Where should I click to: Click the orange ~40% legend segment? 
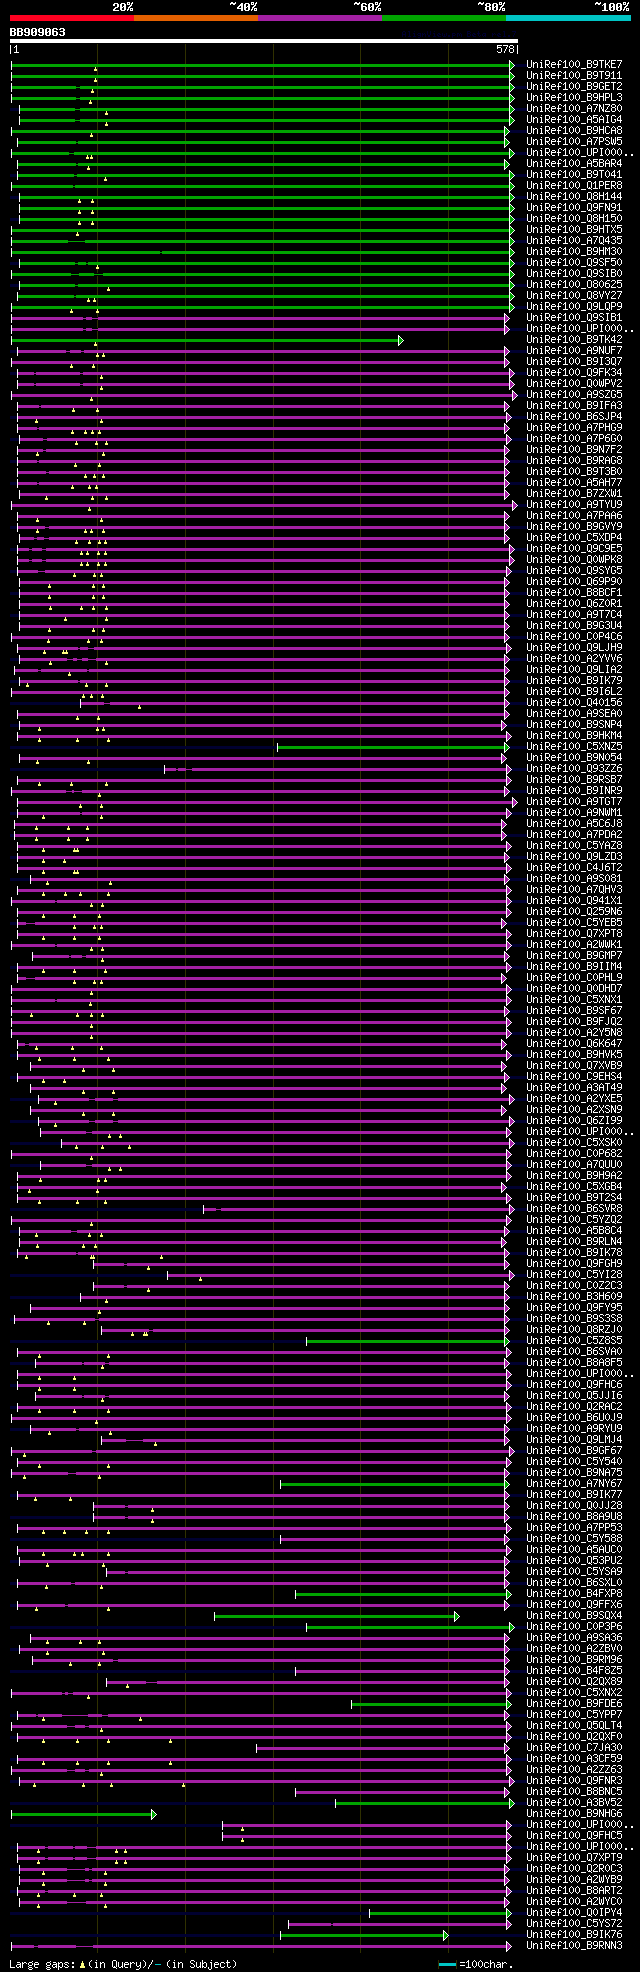point(196,17)
